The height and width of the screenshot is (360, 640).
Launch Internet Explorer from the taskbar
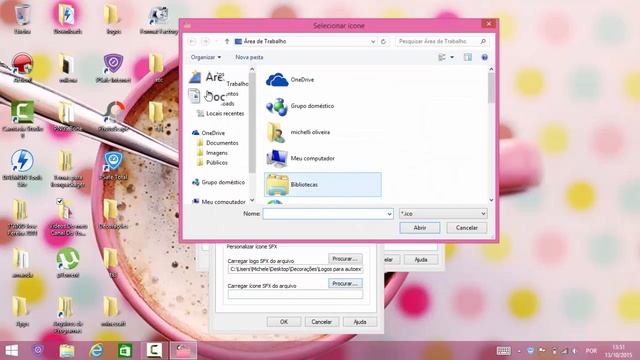point(96,351)
